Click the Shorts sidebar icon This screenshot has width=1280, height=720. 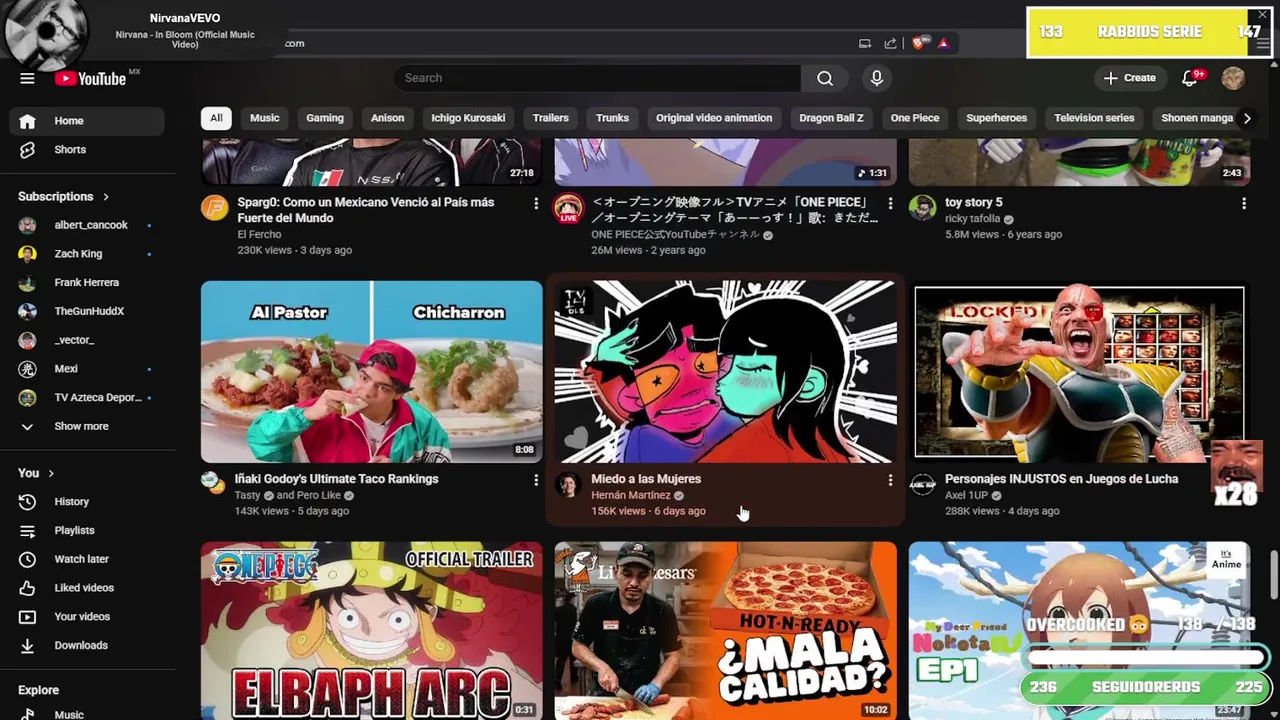27,149
